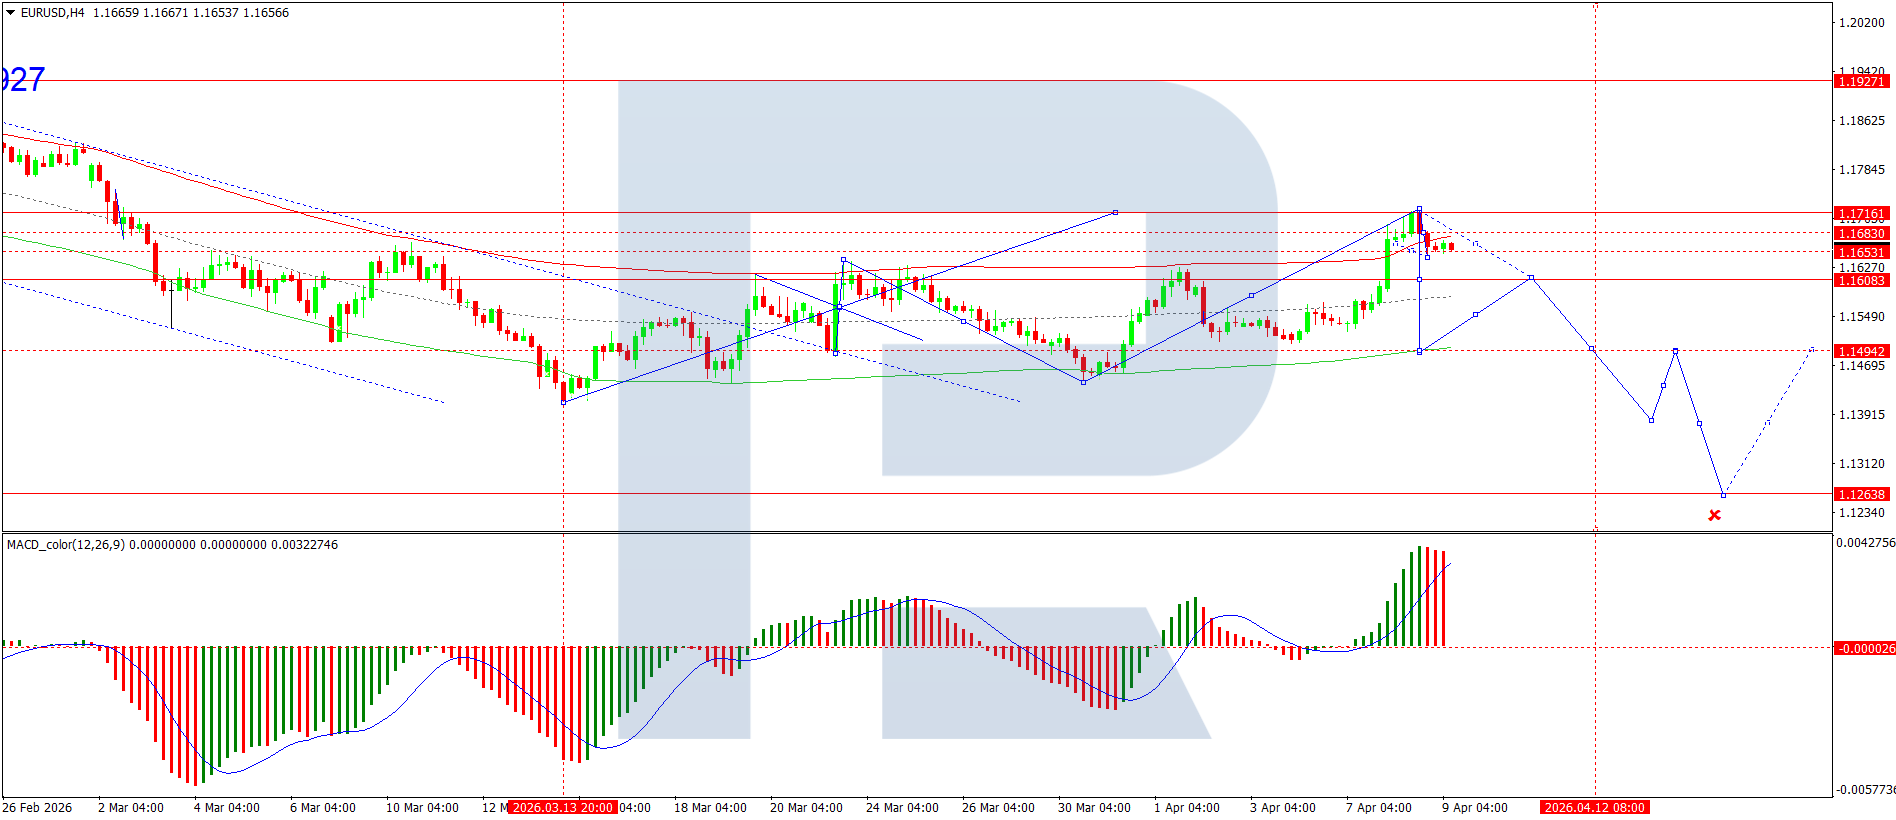Click the 20 Mar 04:00 time axis label

[x=806, y=807]
